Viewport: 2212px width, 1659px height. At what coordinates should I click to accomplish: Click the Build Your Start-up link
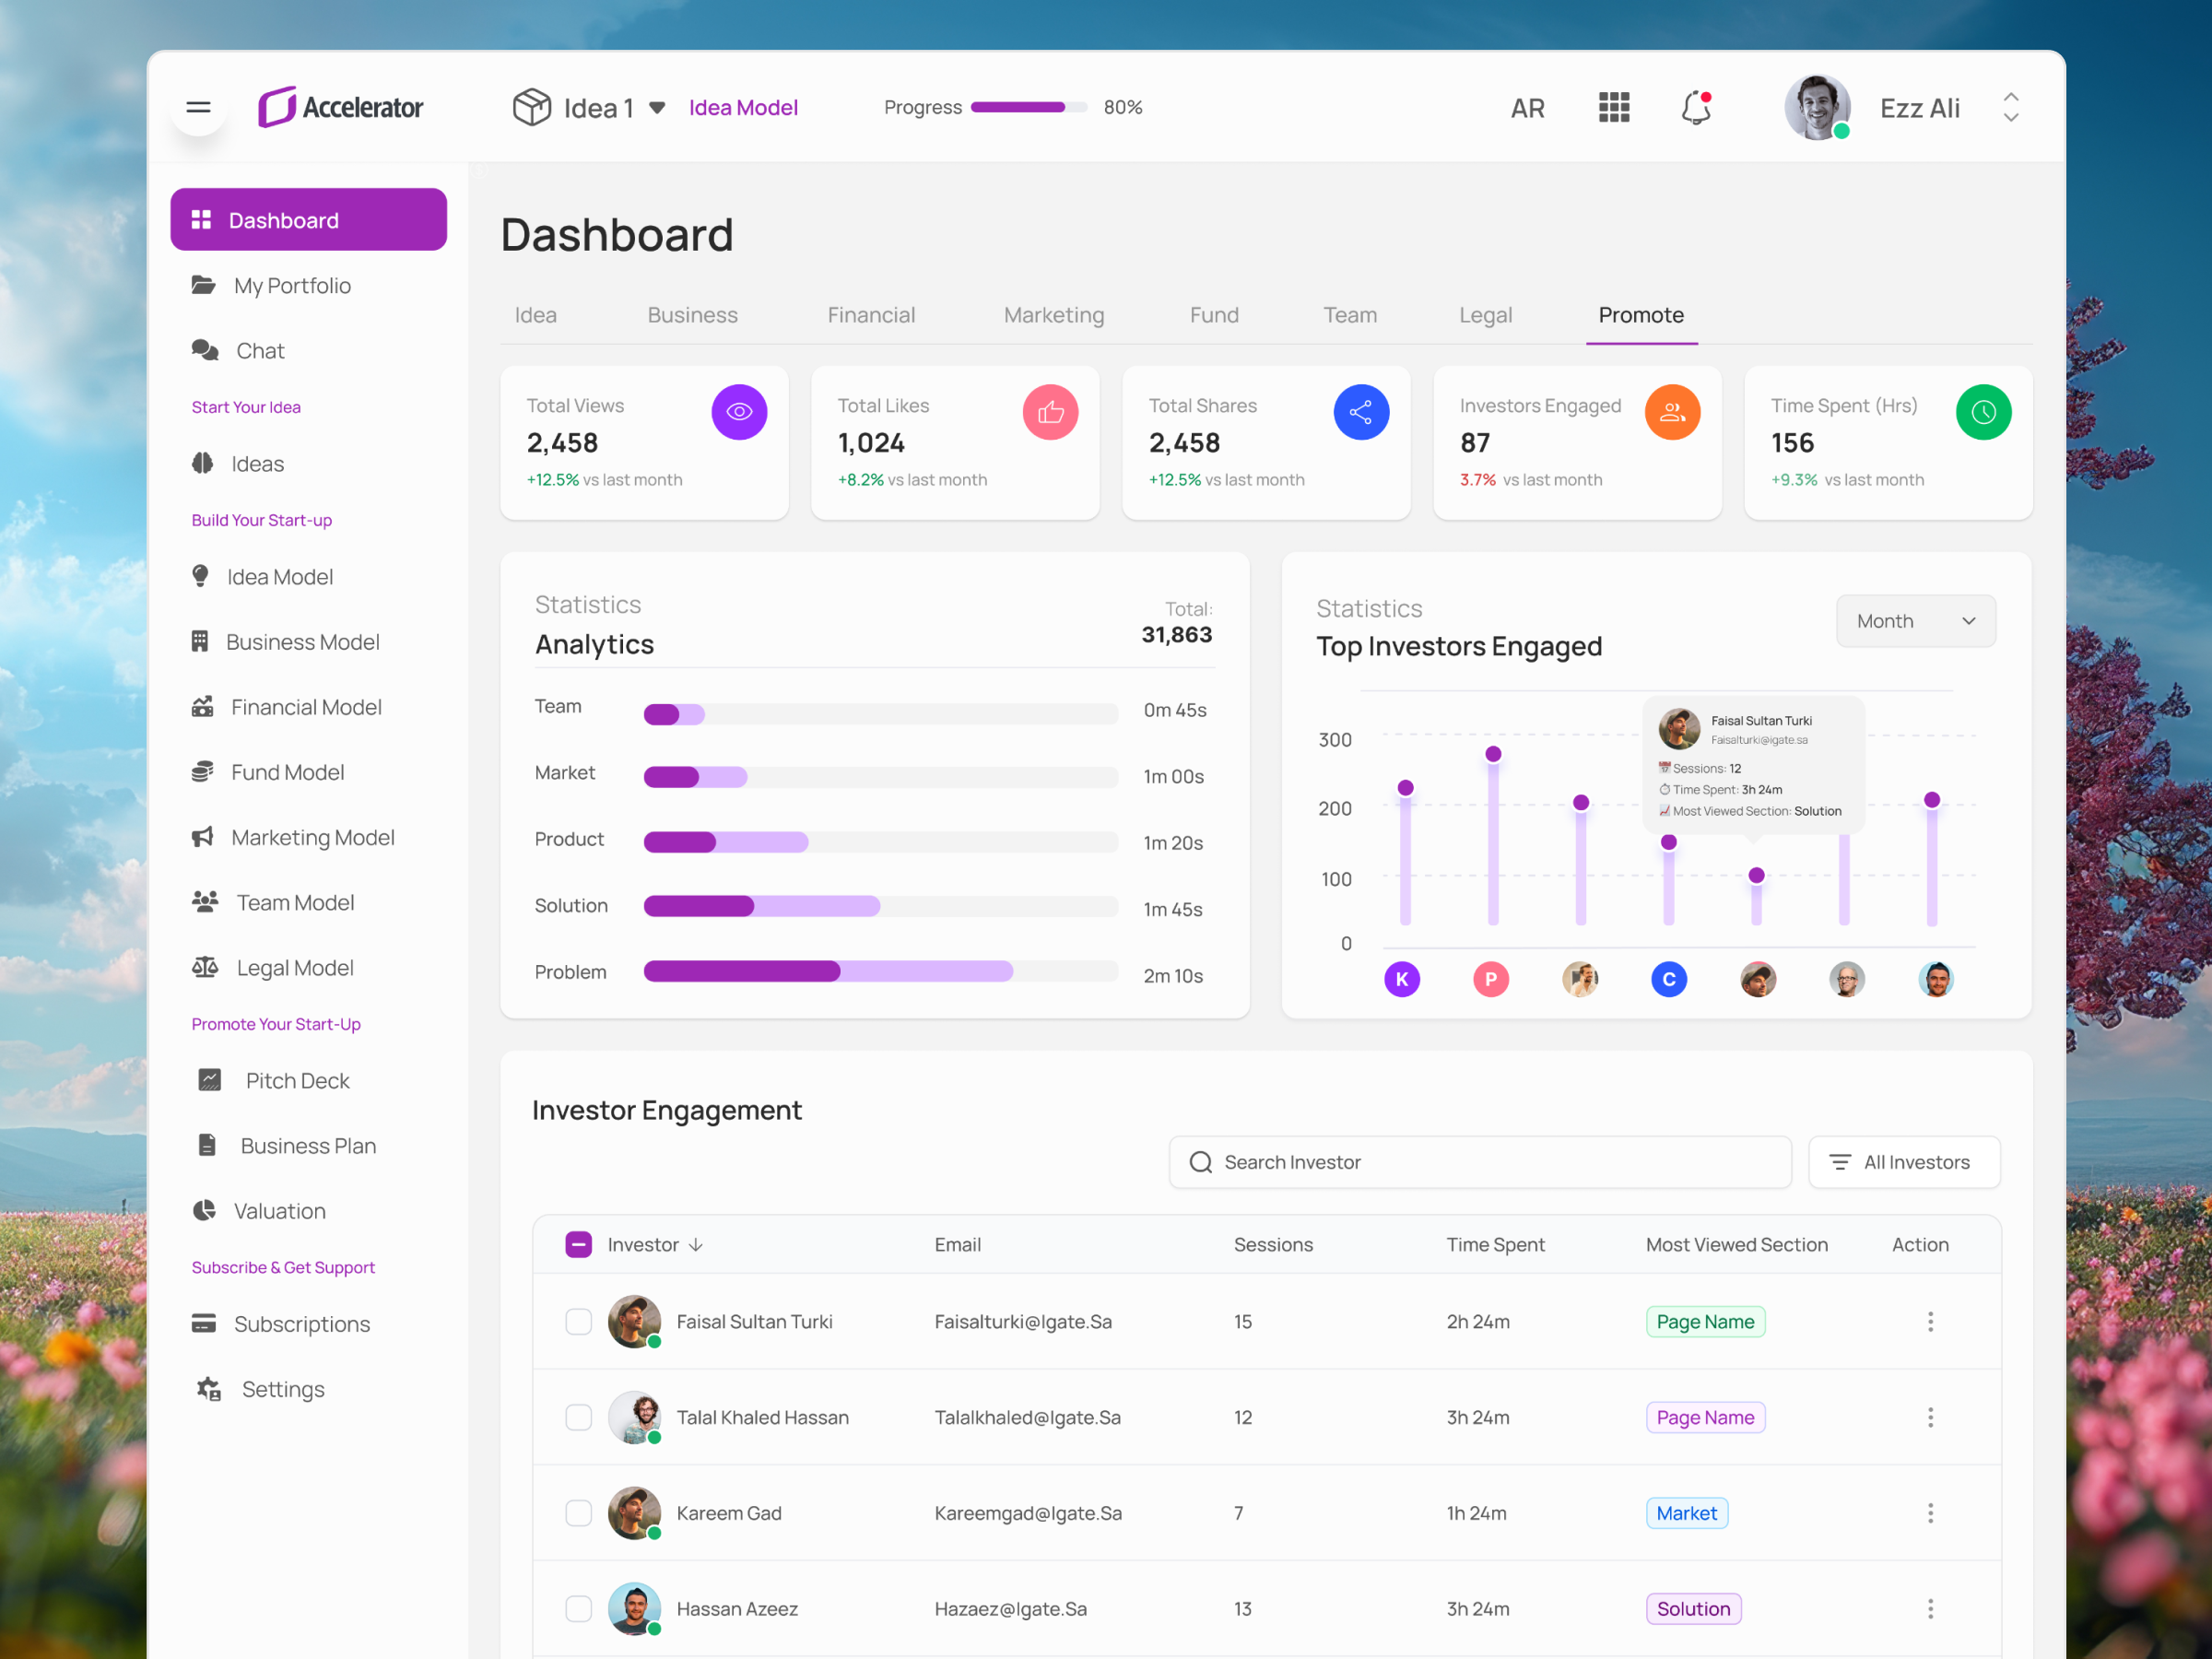coord(261,519)
